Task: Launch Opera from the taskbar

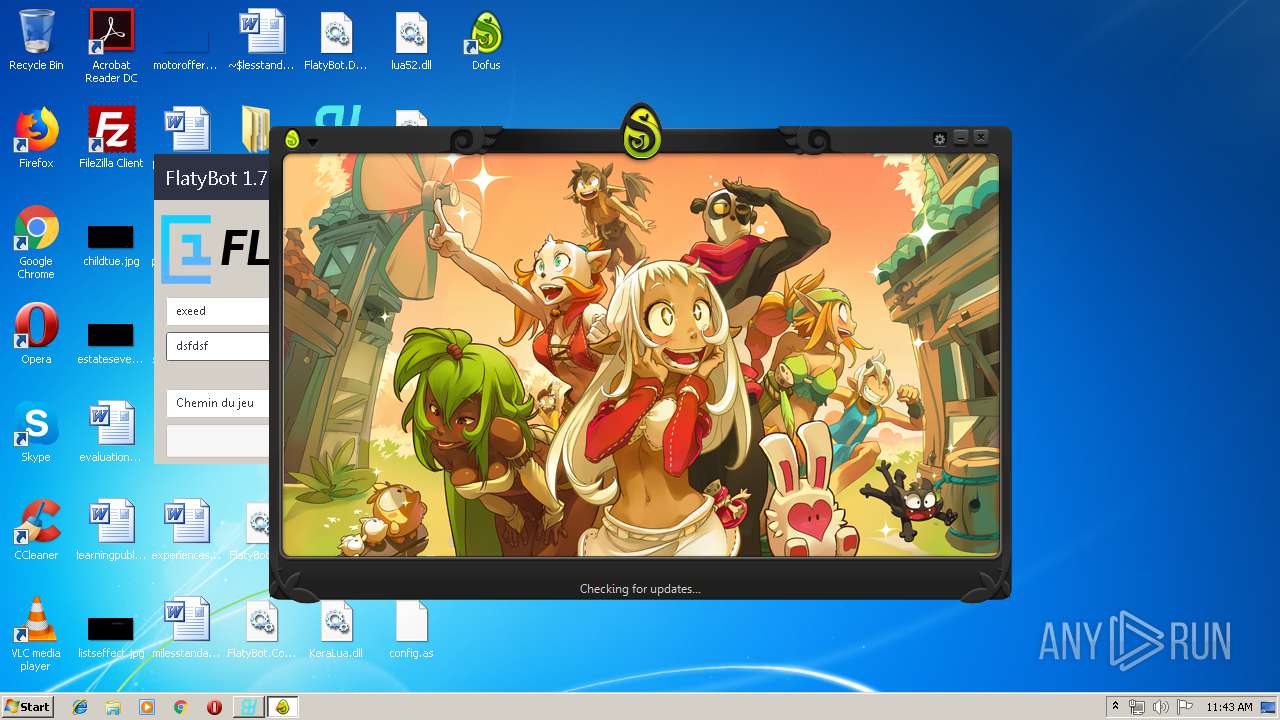Action: tap(214, 707)
